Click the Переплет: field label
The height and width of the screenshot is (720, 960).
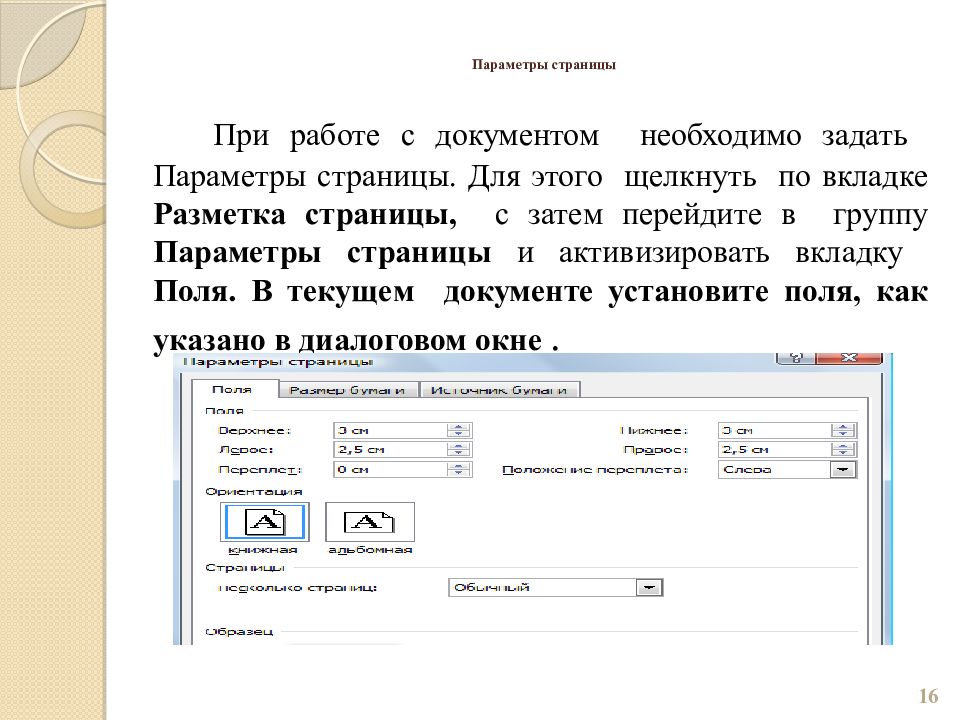(x=260, y=470)
